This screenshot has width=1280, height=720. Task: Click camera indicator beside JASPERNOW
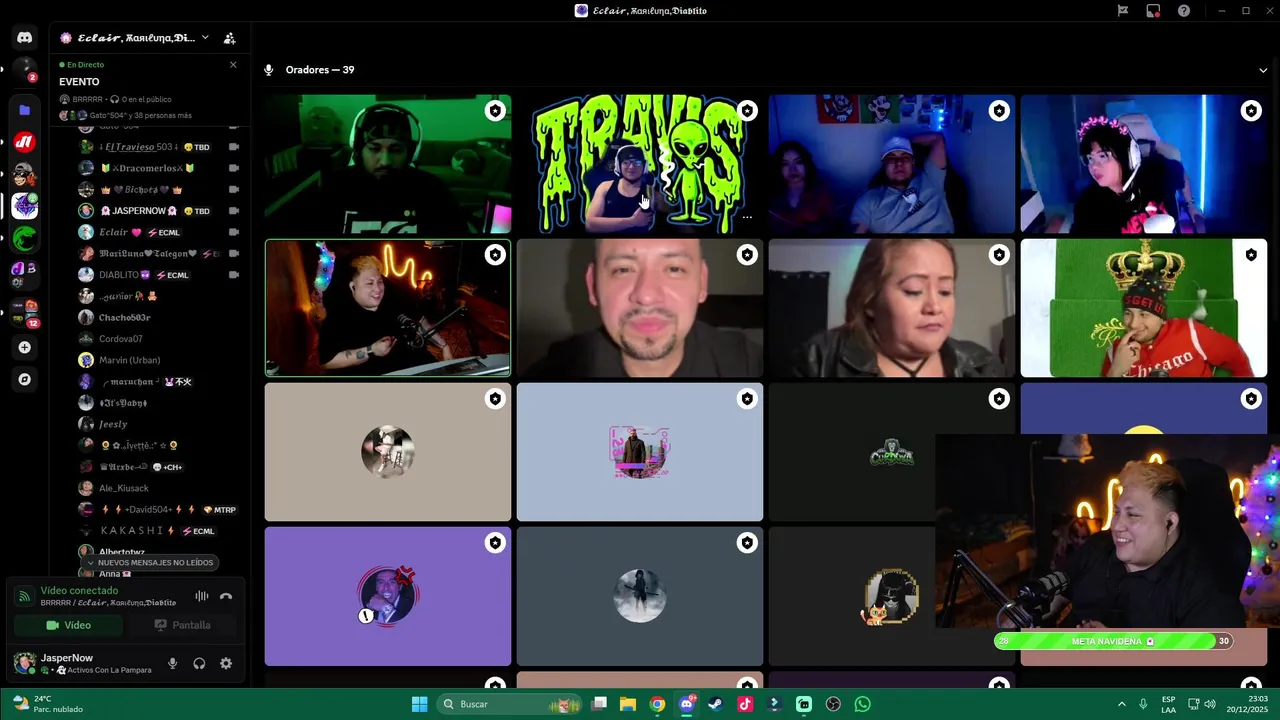click(x=234, y=211)
